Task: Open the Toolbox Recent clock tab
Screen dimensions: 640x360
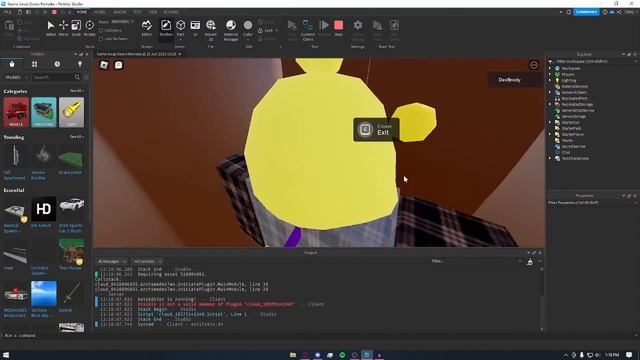Action: coord(57,64)
